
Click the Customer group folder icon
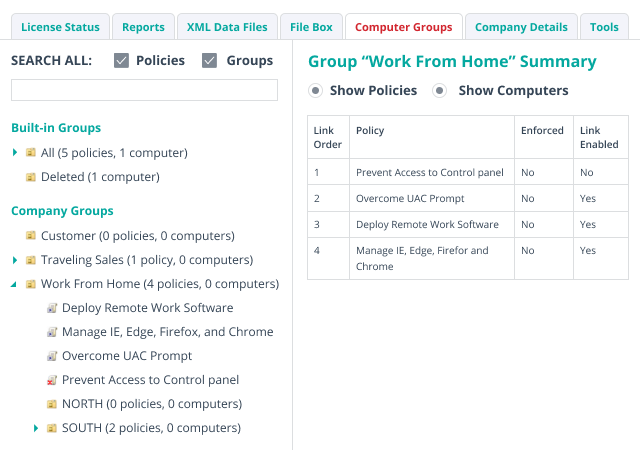31,236
